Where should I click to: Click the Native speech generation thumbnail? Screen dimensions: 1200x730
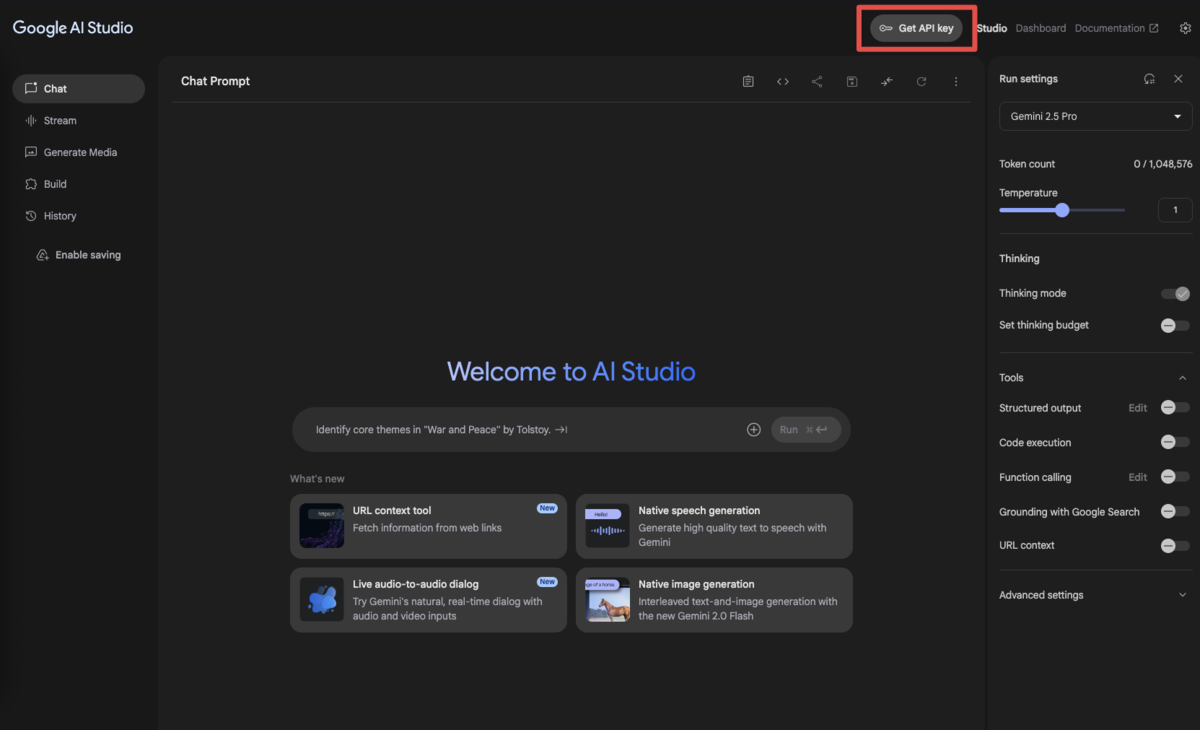point(608,526)
